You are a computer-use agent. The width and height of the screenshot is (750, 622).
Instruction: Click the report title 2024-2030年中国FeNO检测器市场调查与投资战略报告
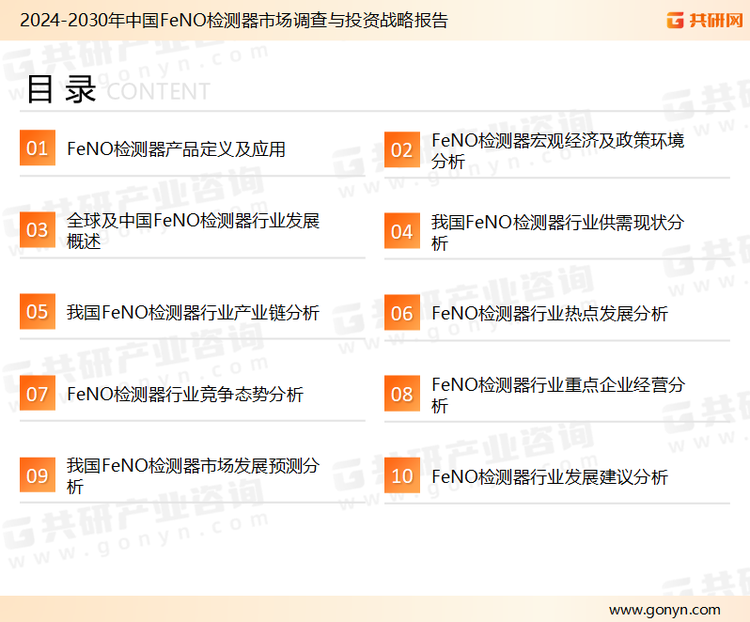click(x=234, y=20)
